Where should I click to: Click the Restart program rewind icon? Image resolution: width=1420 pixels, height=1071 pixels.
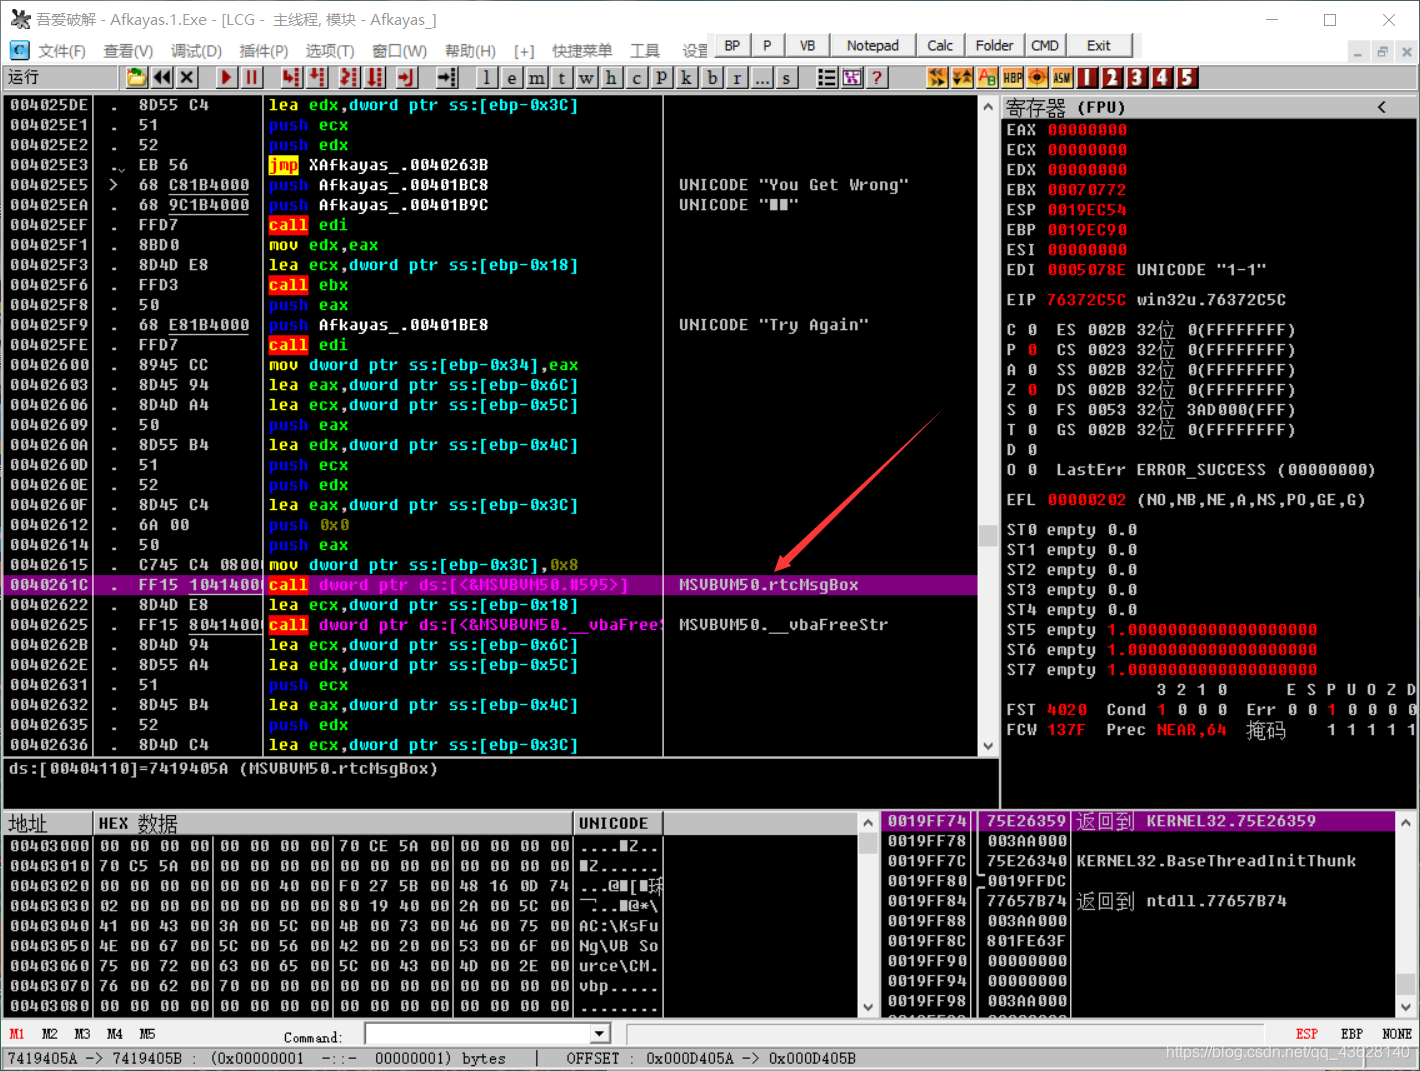point(161,77)
